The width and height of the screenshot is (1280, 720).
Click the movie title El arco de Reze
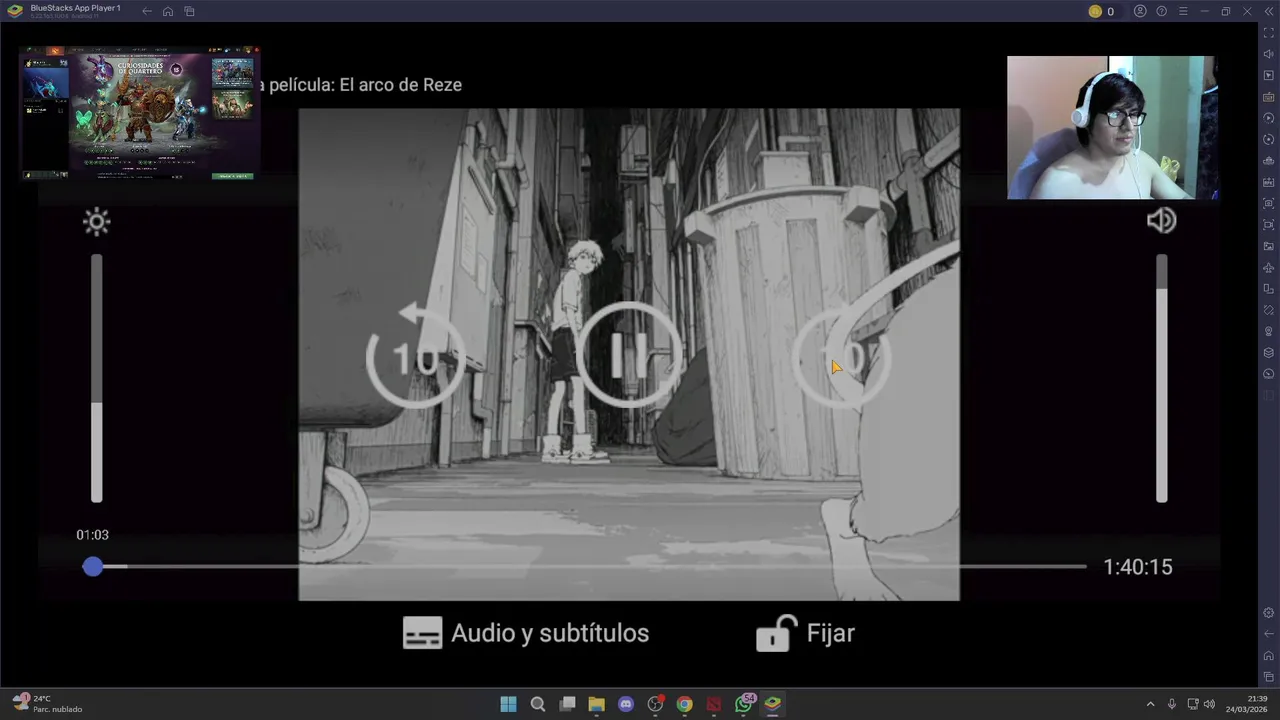pos(401,85)
